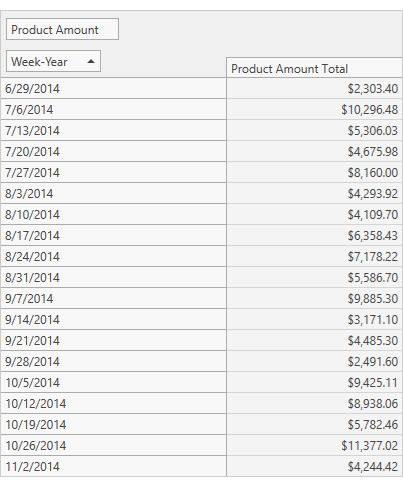Select the 9/28/2014 row header
This screenshot has height=487, width=403.
click(x=113, y=361)
